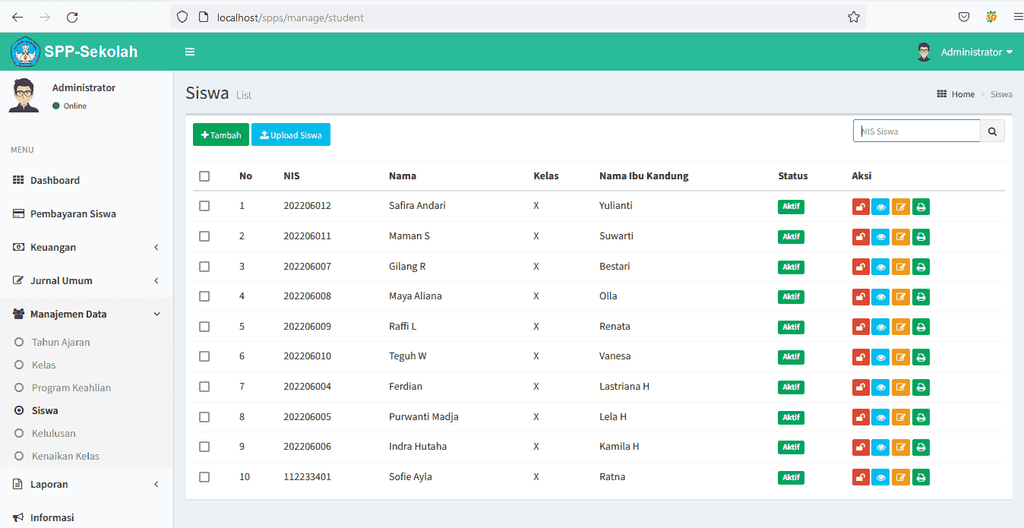This screenshot has width=1024, height=528.
Task: Click the Pocket save icon in browser toolbar
Action: [x=964, y=18]
